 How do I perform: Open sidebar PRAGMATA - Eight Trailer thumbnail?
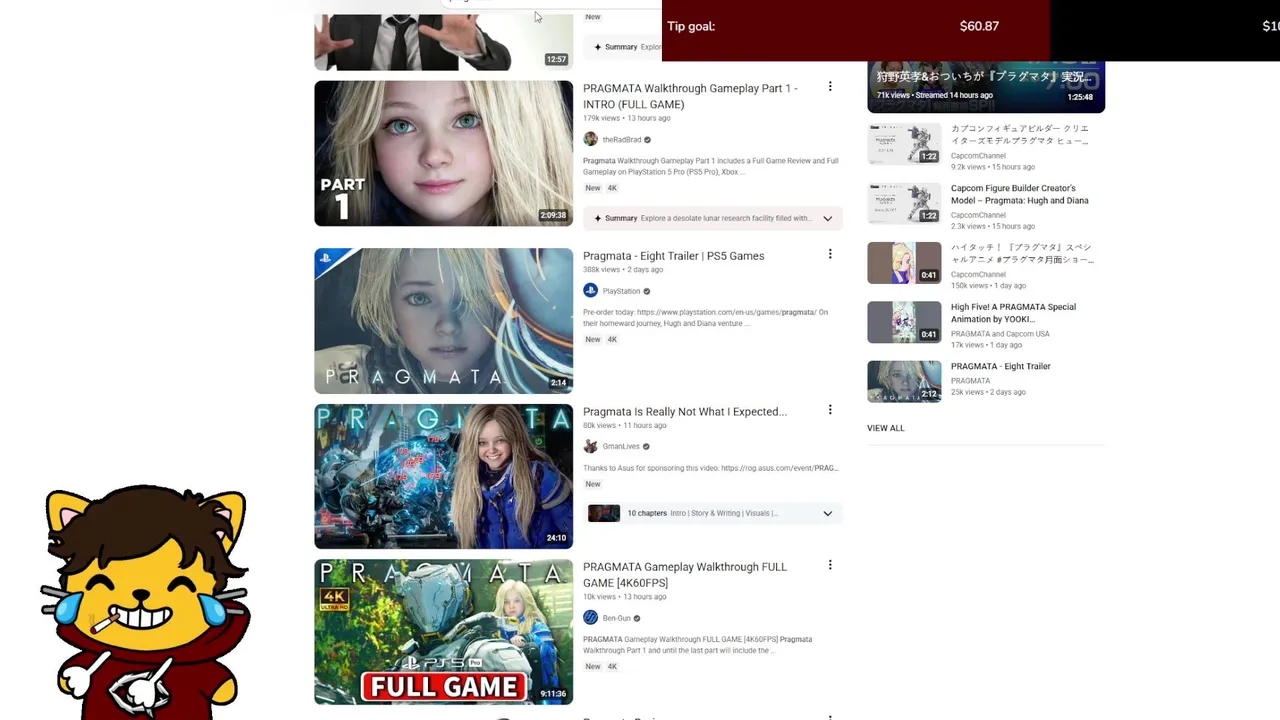904,381
